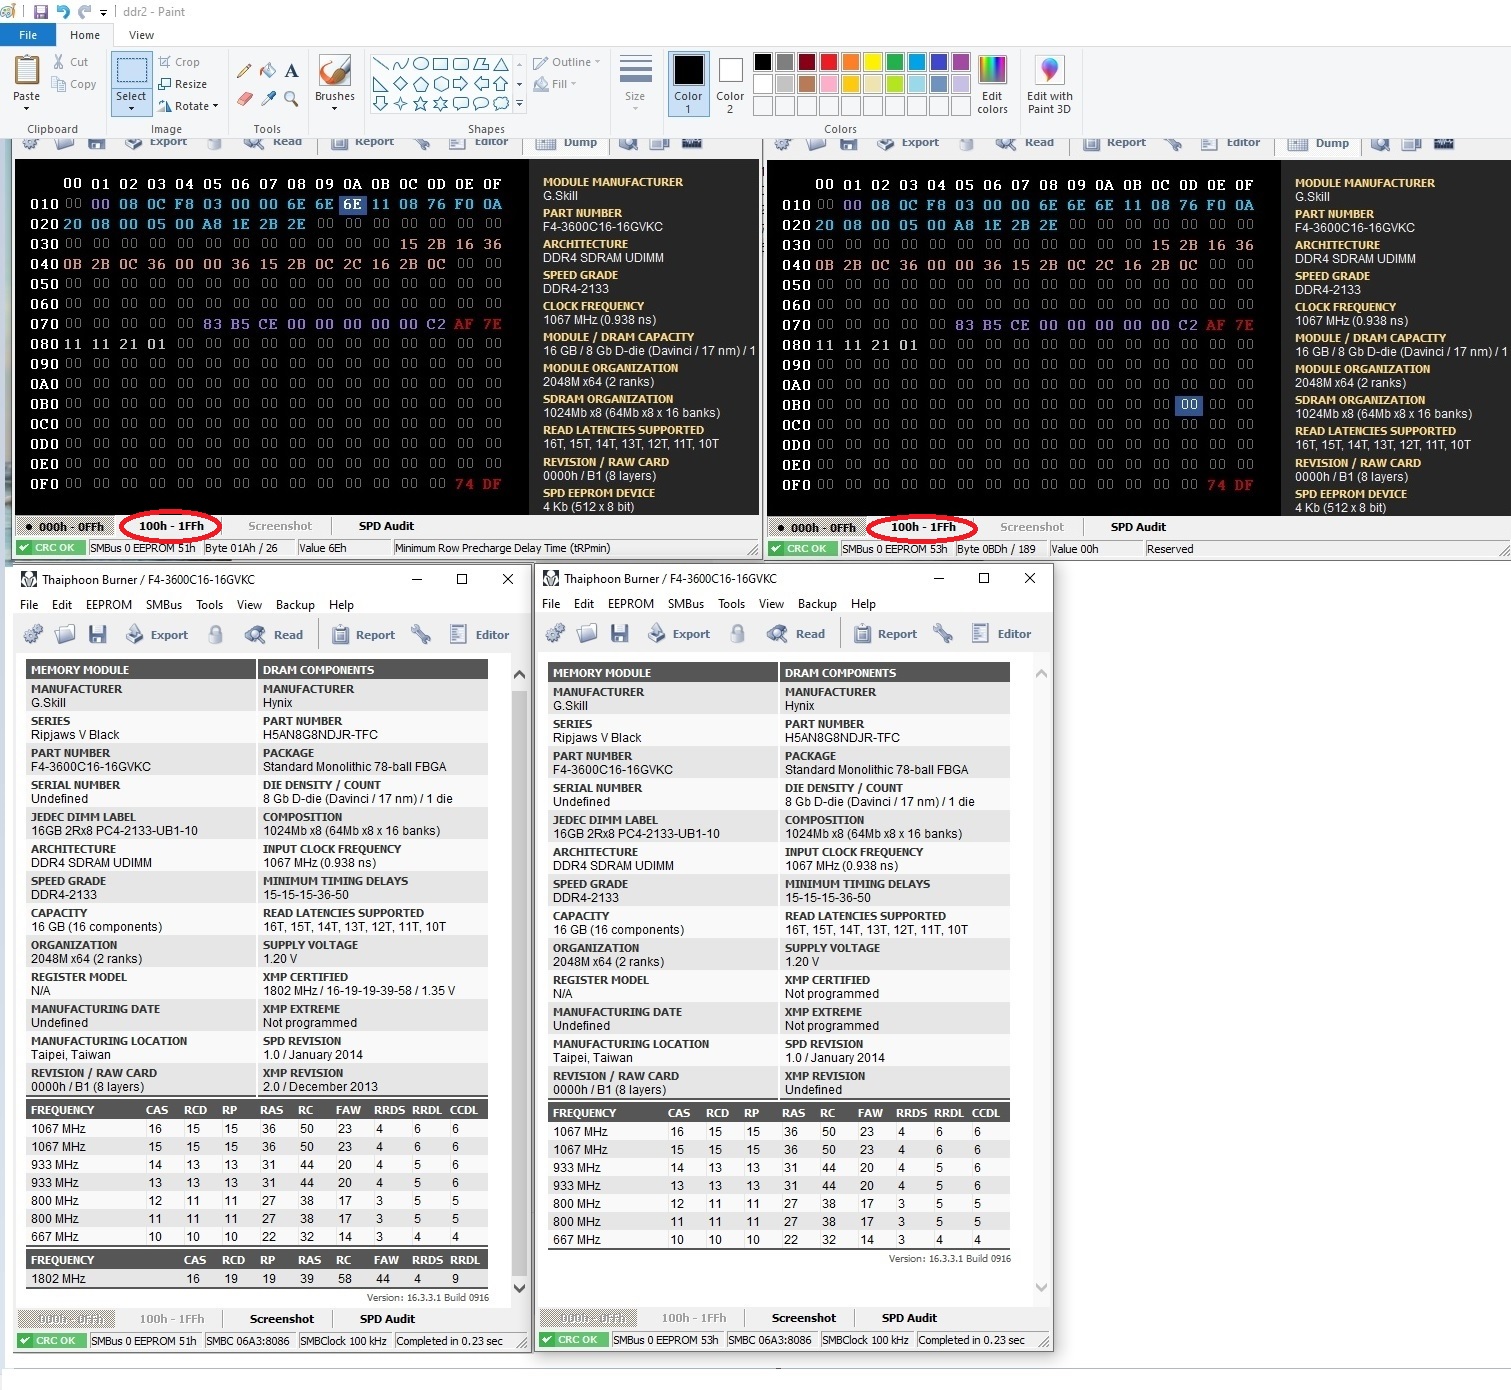Open SPD Audit tab in top-right hex panel
The width and height of the screenshot is (1511, 1390).
pos(1138,527)
